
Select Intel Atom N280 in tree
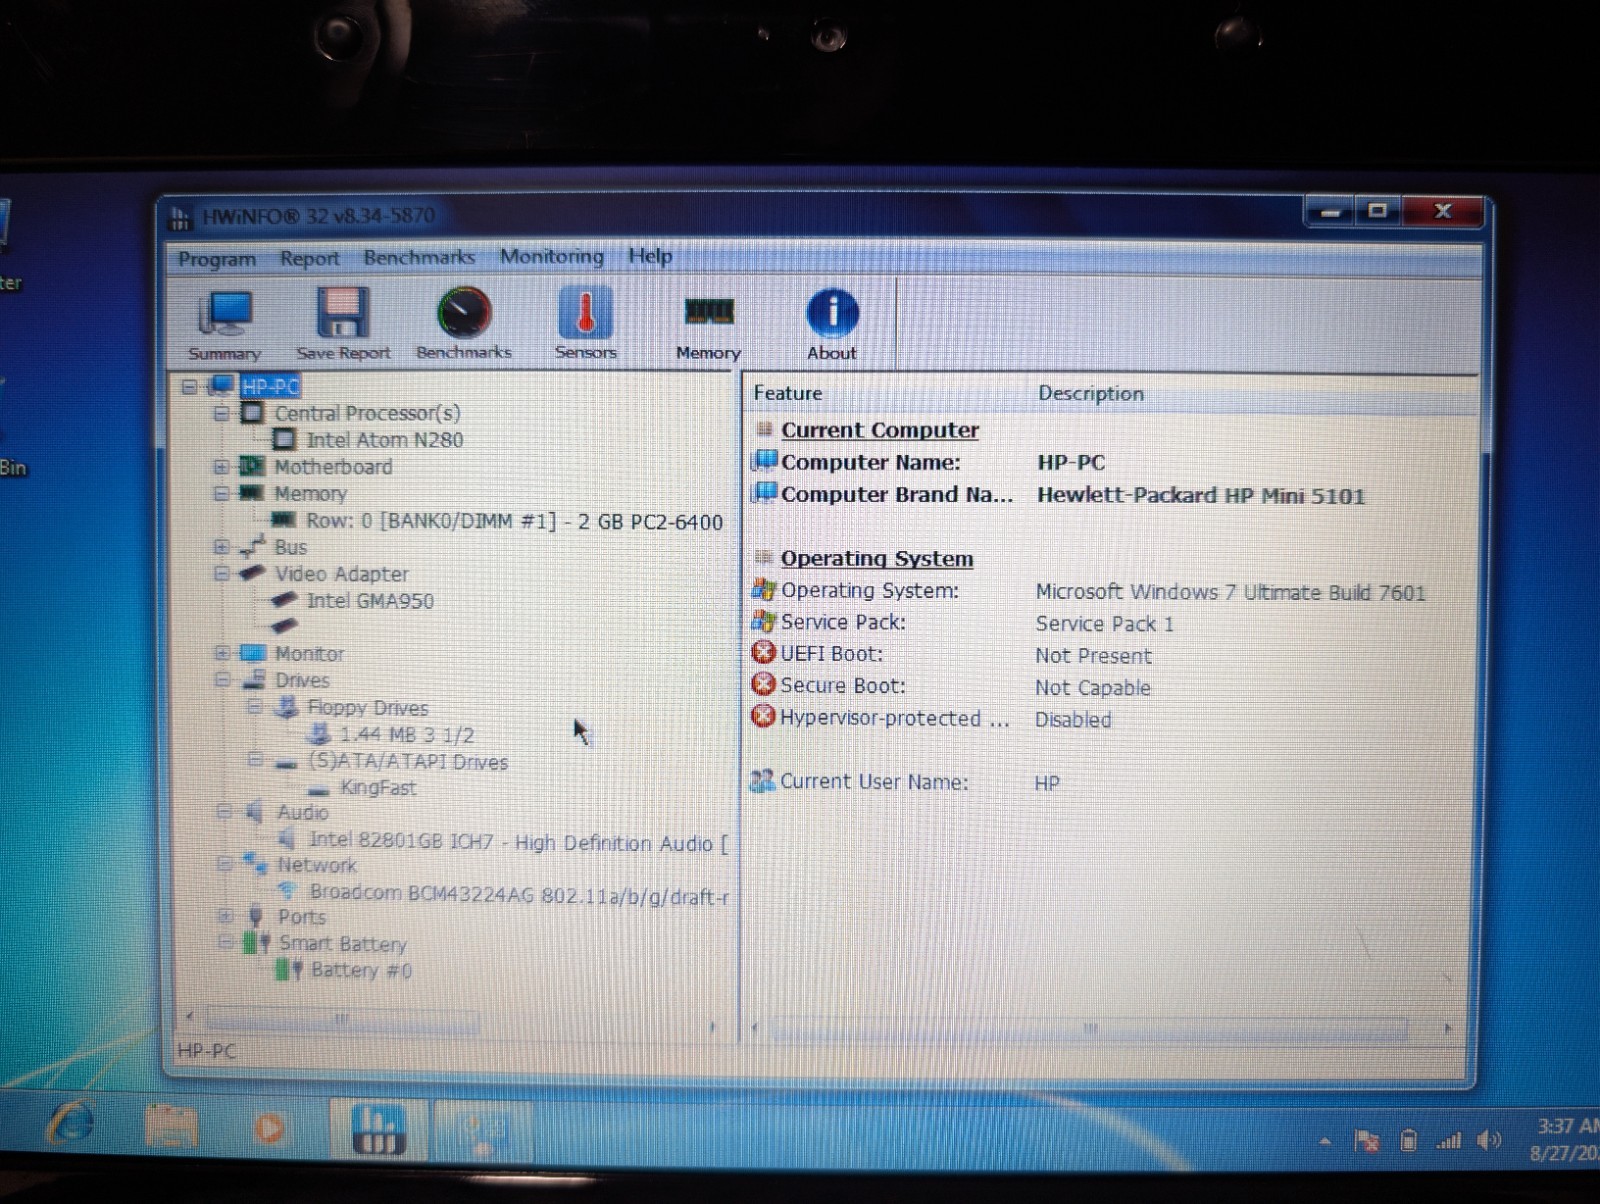click(x=385, y=440)
